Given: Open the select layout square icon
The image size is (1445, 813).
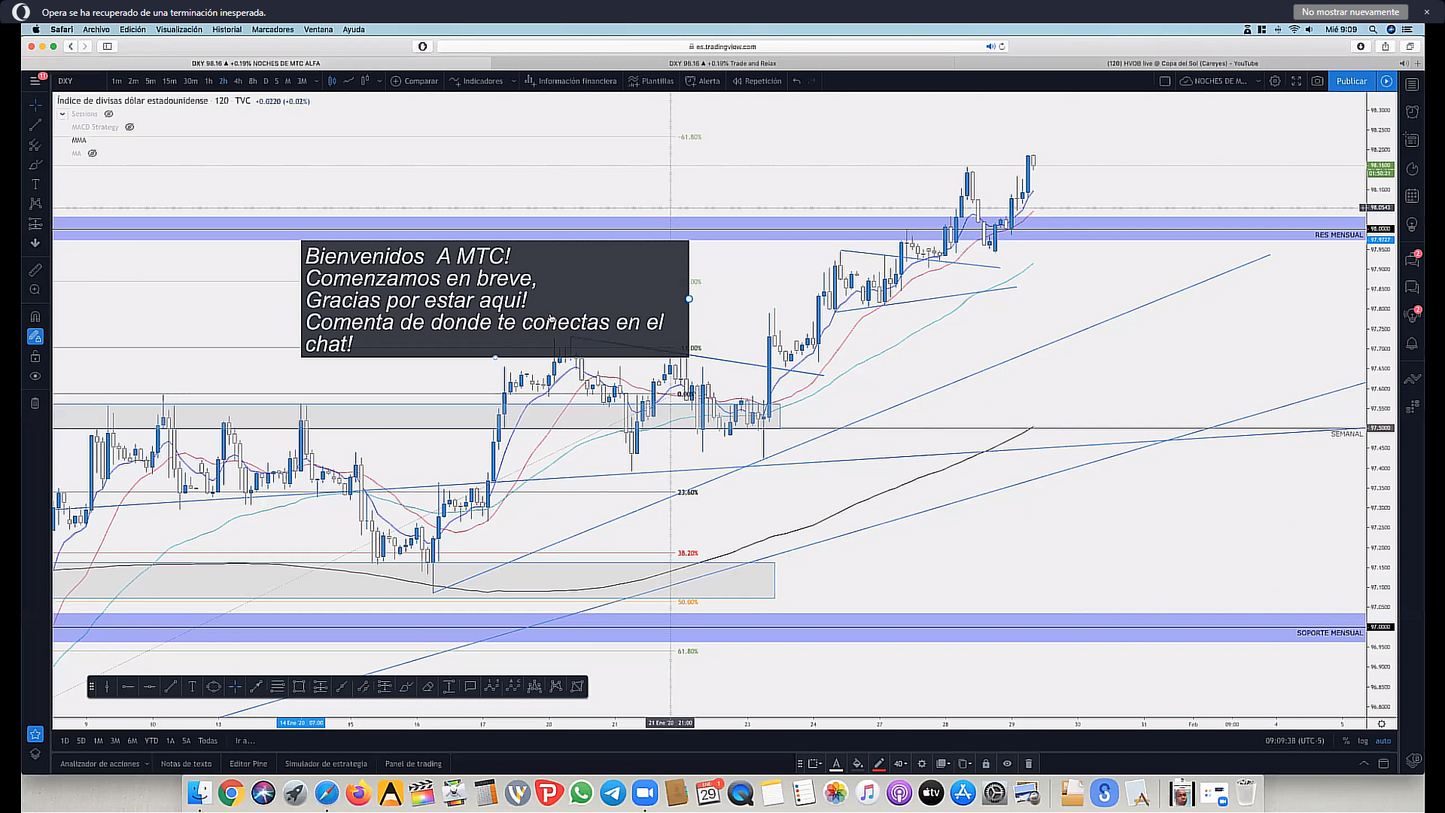Looking at the screenshot, I should [x=1165, y=81].
